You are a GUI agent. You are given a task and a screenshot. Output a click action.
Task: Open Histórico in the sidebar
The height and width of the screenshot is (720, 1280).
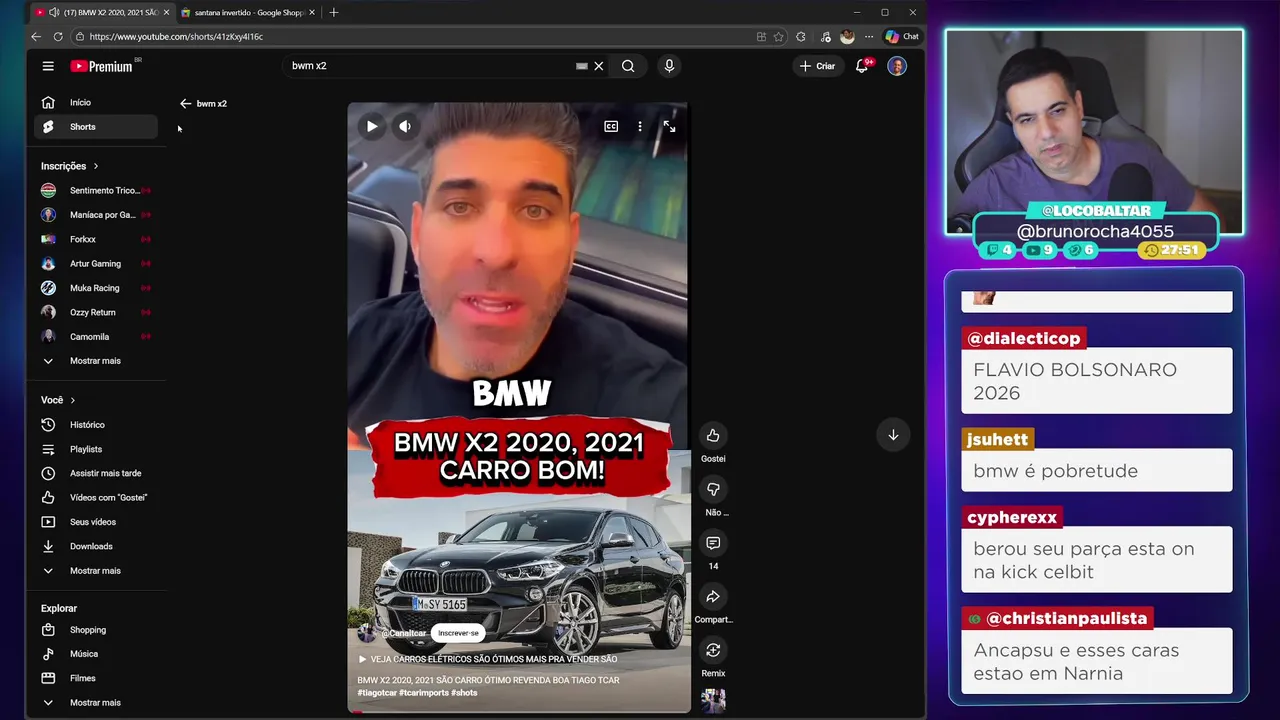(96, 425)
